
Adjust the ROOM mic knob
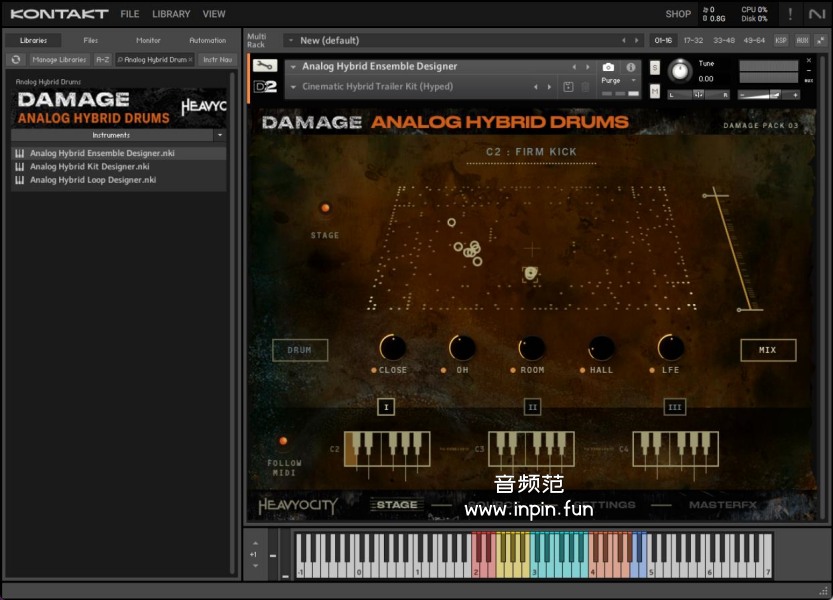point(532,348)
